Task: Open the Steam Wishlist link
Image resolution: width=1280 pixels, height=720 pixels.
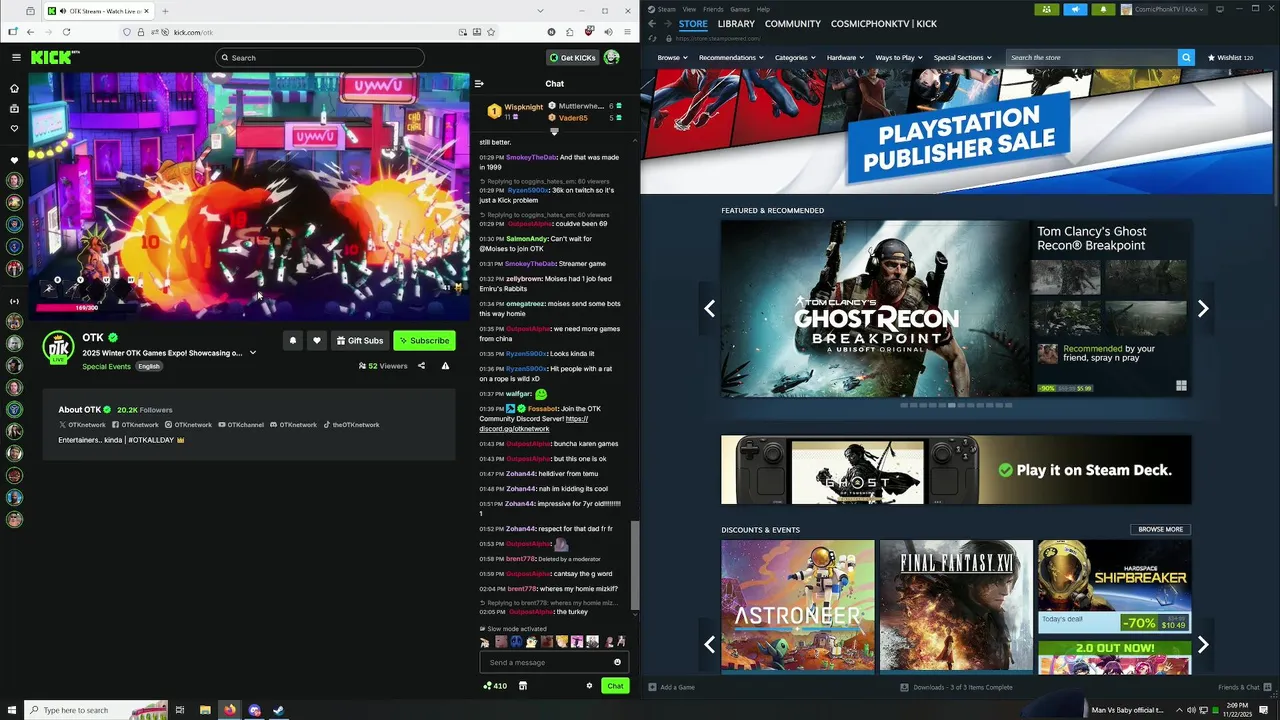Action: (1230, 57)
